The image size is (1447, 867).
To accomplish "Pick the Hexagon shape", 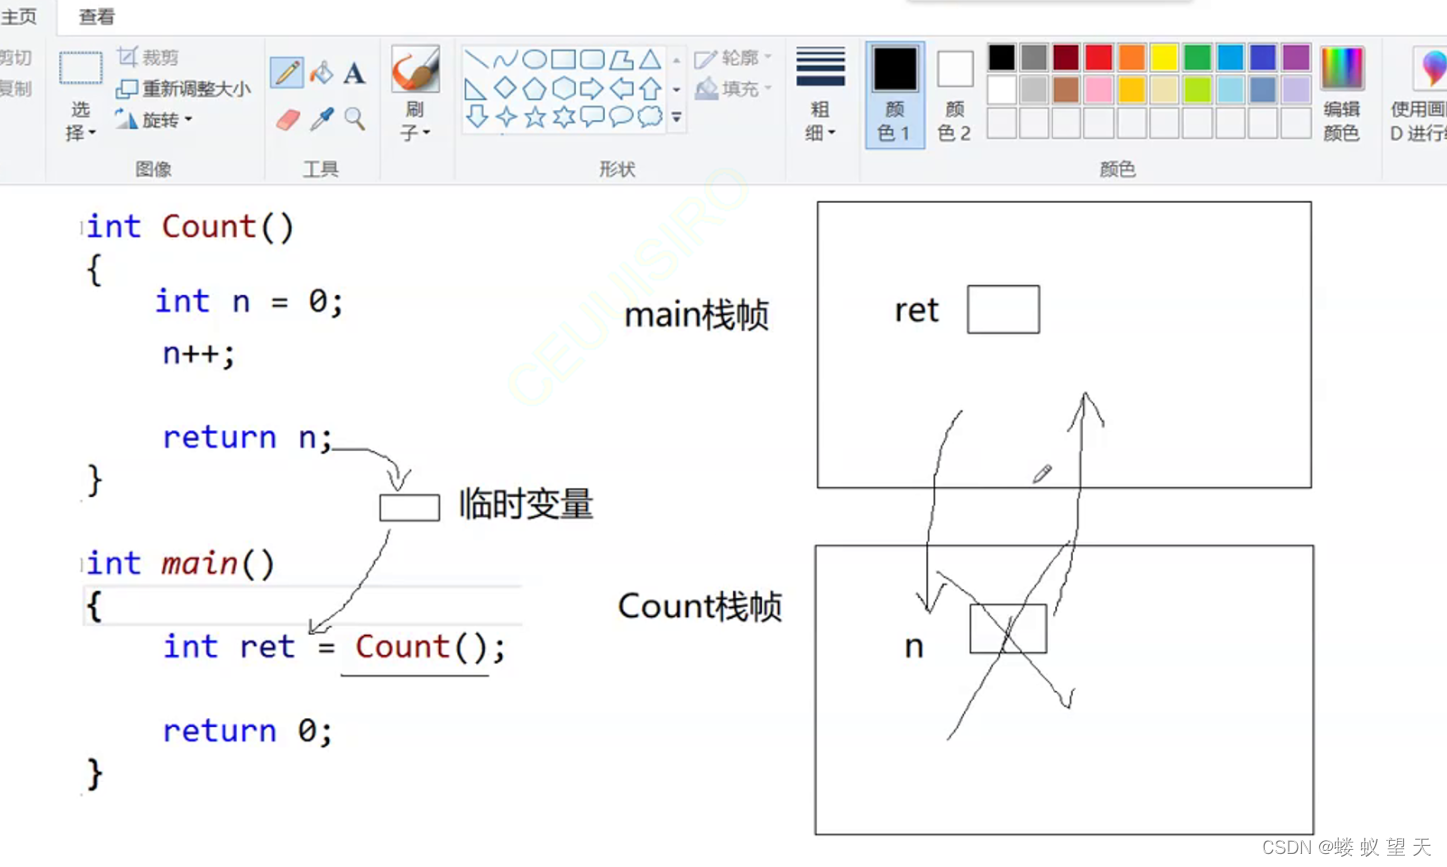I will pyautogui.click(x=563, y=88).
